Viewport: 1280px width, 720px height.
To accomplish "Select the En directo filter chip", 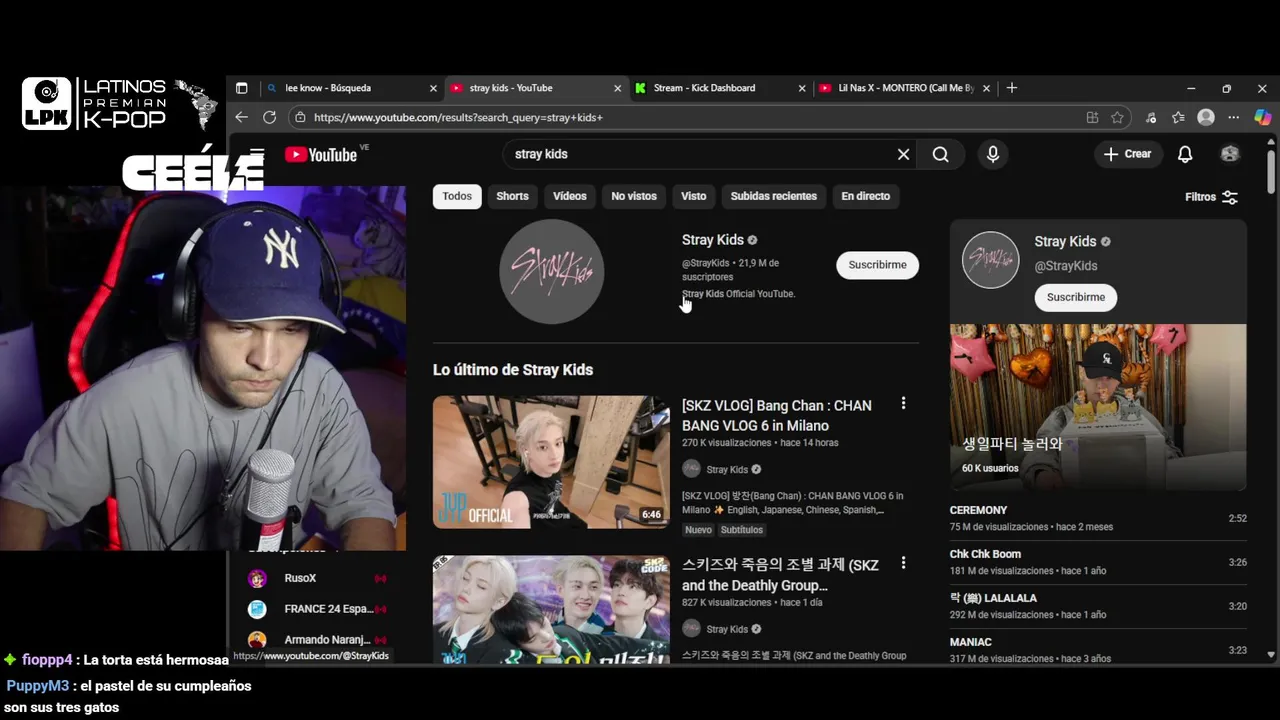I will click(x=866, y=196).
